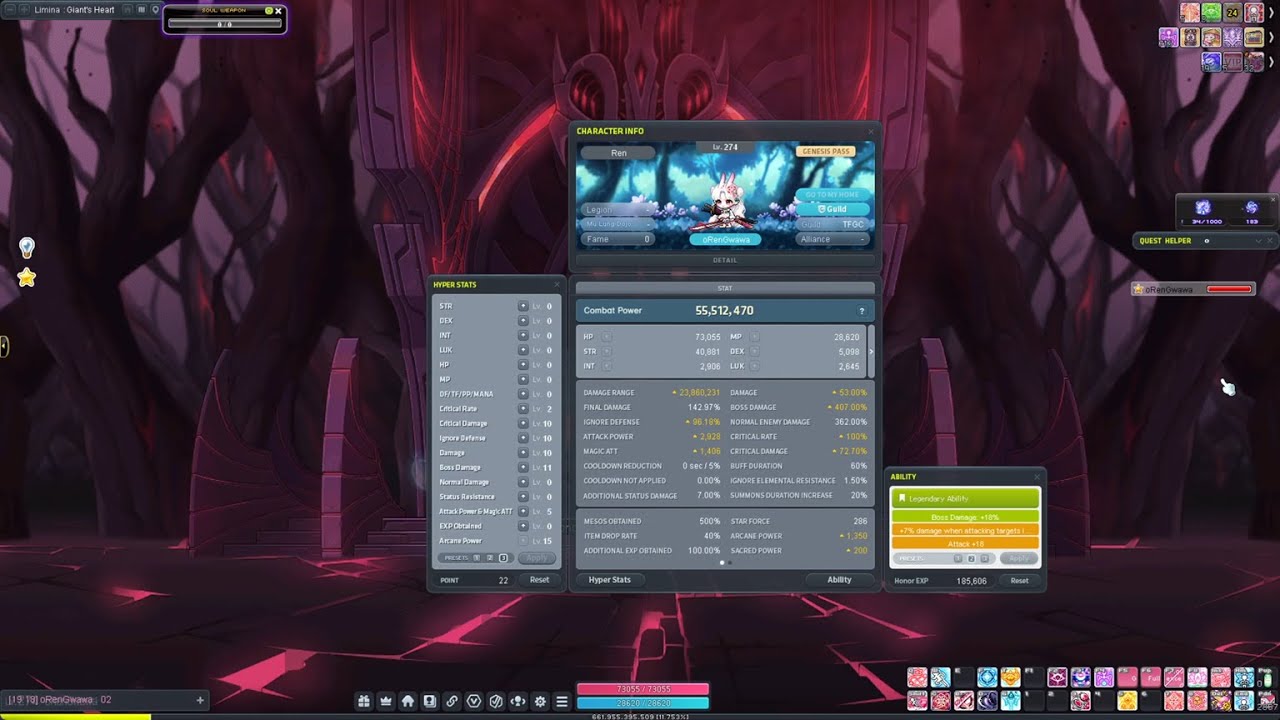Expand the third buff icon row arrow

(x=1271, y=61)
